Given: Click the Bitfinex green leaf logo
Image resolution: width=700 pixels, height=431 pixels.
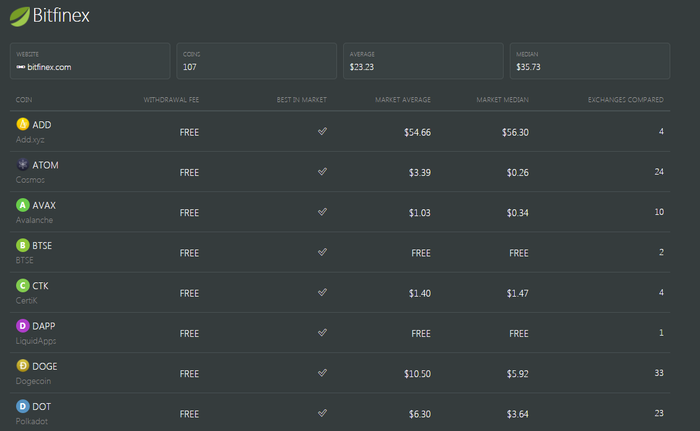Looking at the screenshot, I should point(20,17).
